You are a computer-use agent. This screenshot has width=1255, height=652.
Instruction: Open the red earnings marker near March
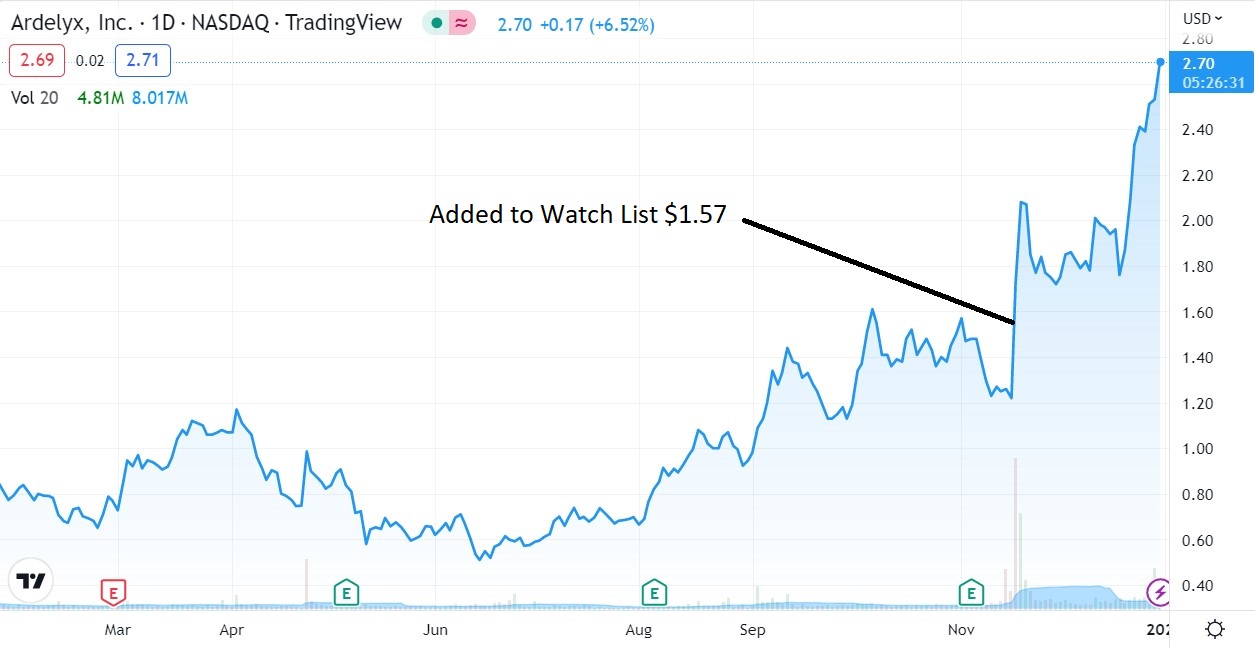pos(113,592)
